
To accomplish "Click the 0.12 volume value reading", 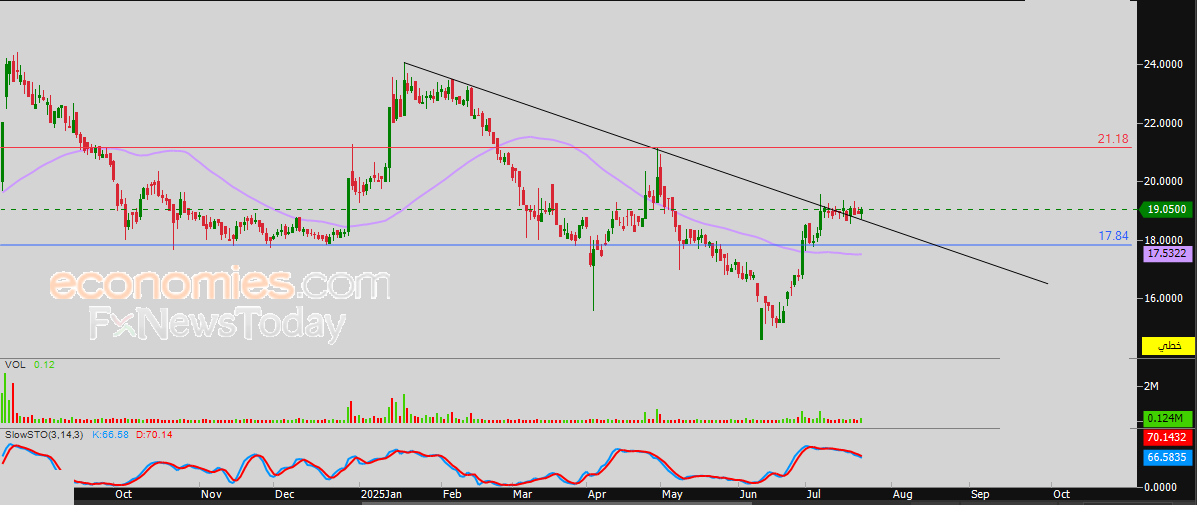I will [44, 365].
